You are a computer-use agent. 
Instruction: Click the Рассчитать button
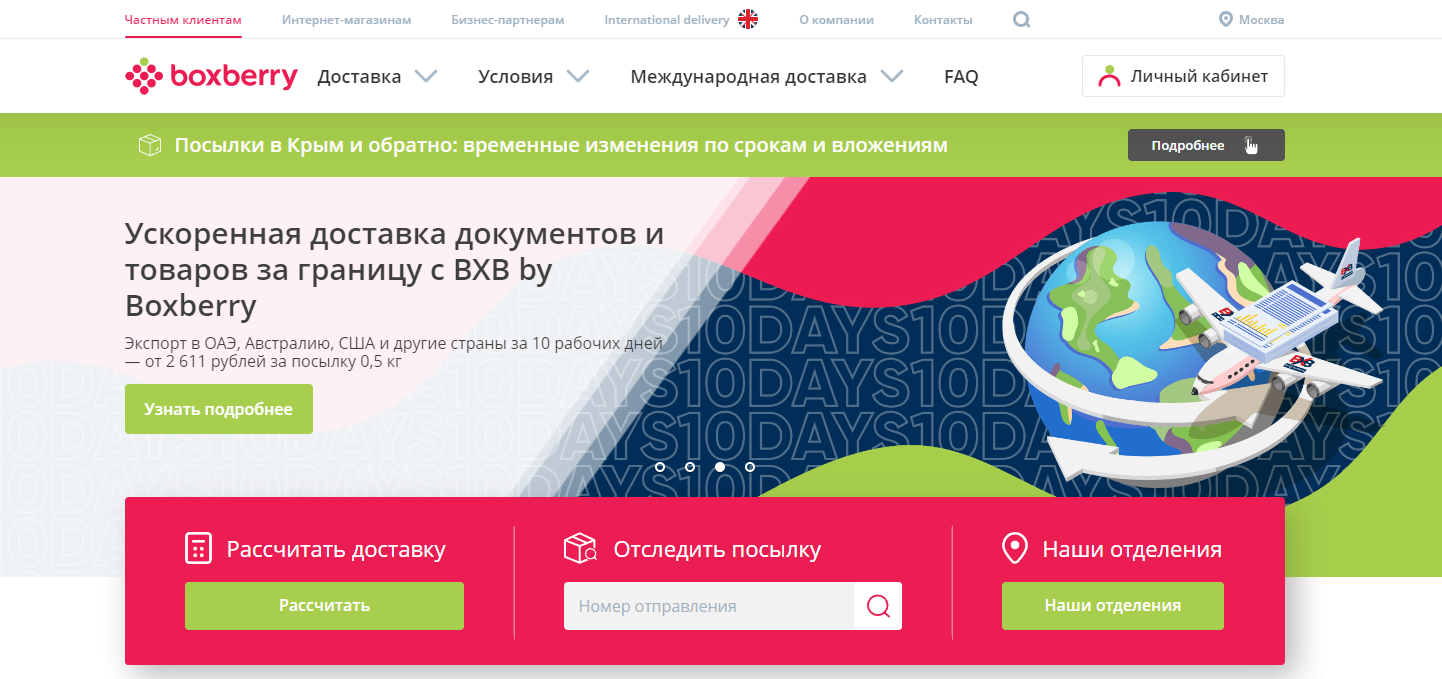pos(324,606)
